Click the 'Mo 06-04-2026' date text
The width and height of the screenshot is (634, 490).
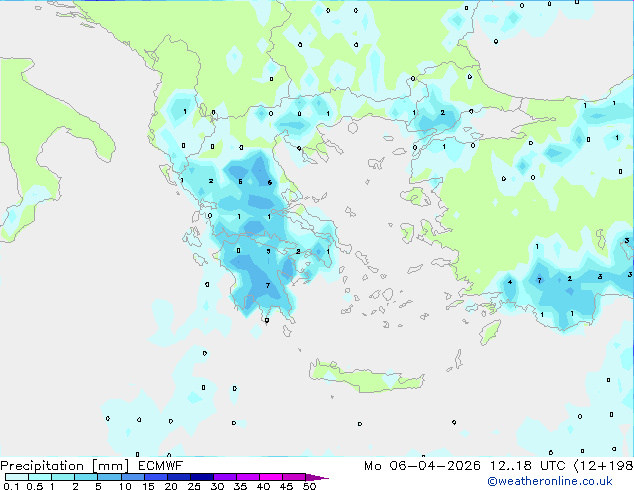click(422, 466)
